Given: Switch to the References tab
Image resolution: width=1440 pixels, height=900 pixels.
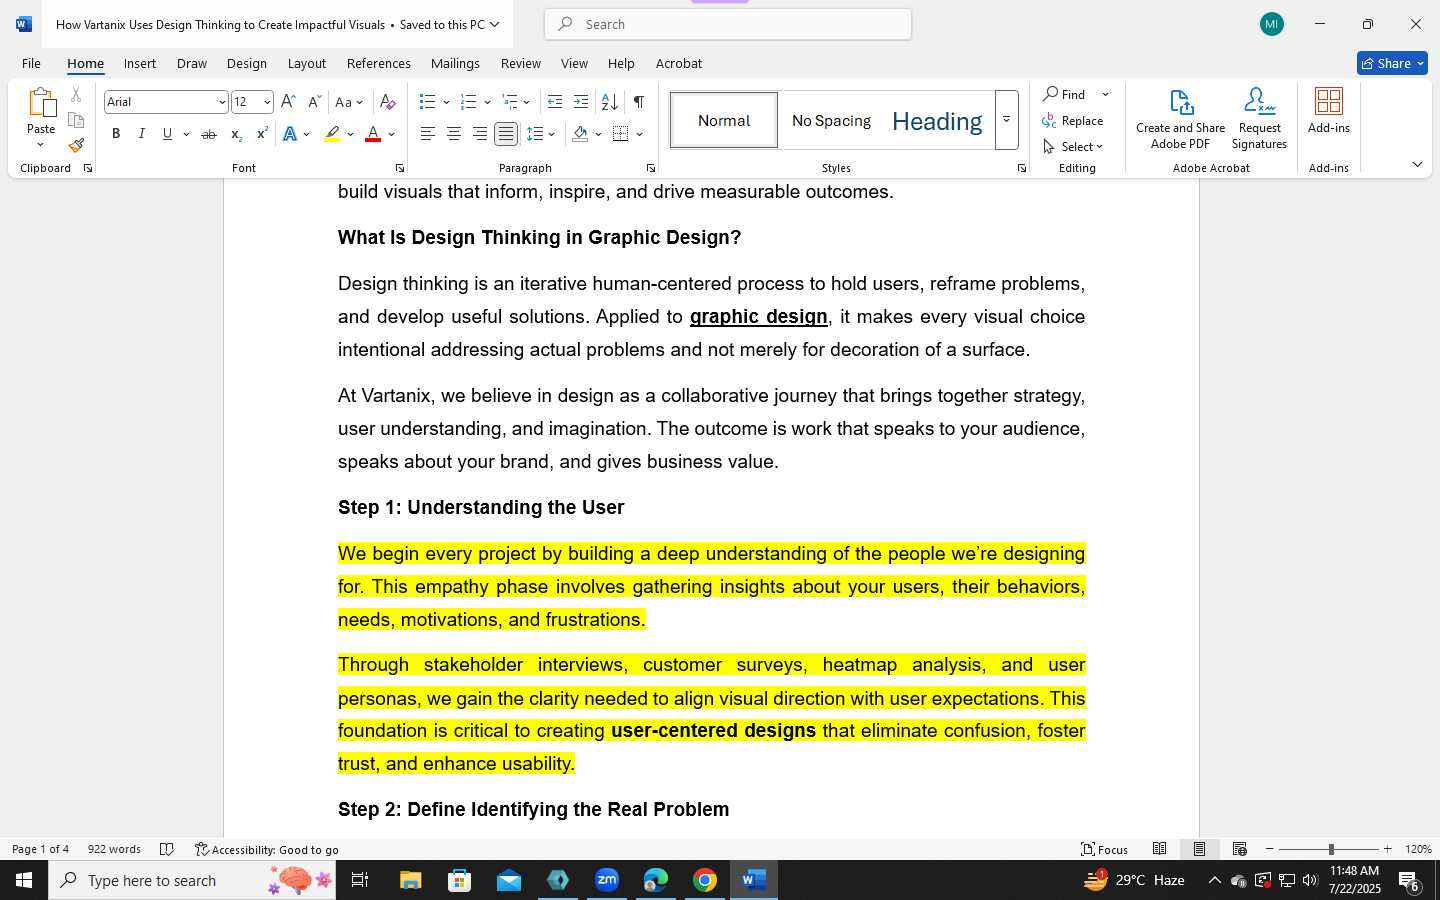Looking at the screenshot, I should pyautogui.click(x=378, y=63).
